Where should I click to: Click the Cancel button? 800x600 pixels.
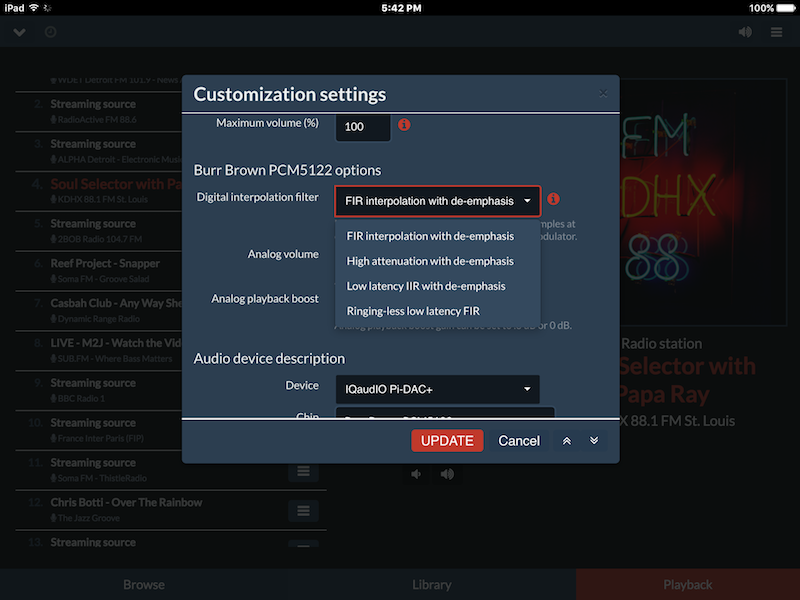click(x=519, y=441)
